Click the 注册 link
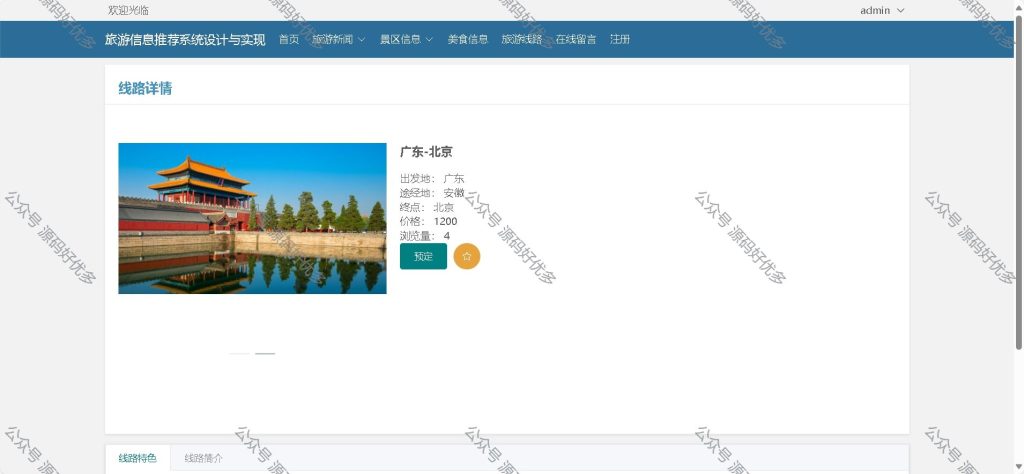The width and height of the screenshot is (1024, 474). pos(620,39)
